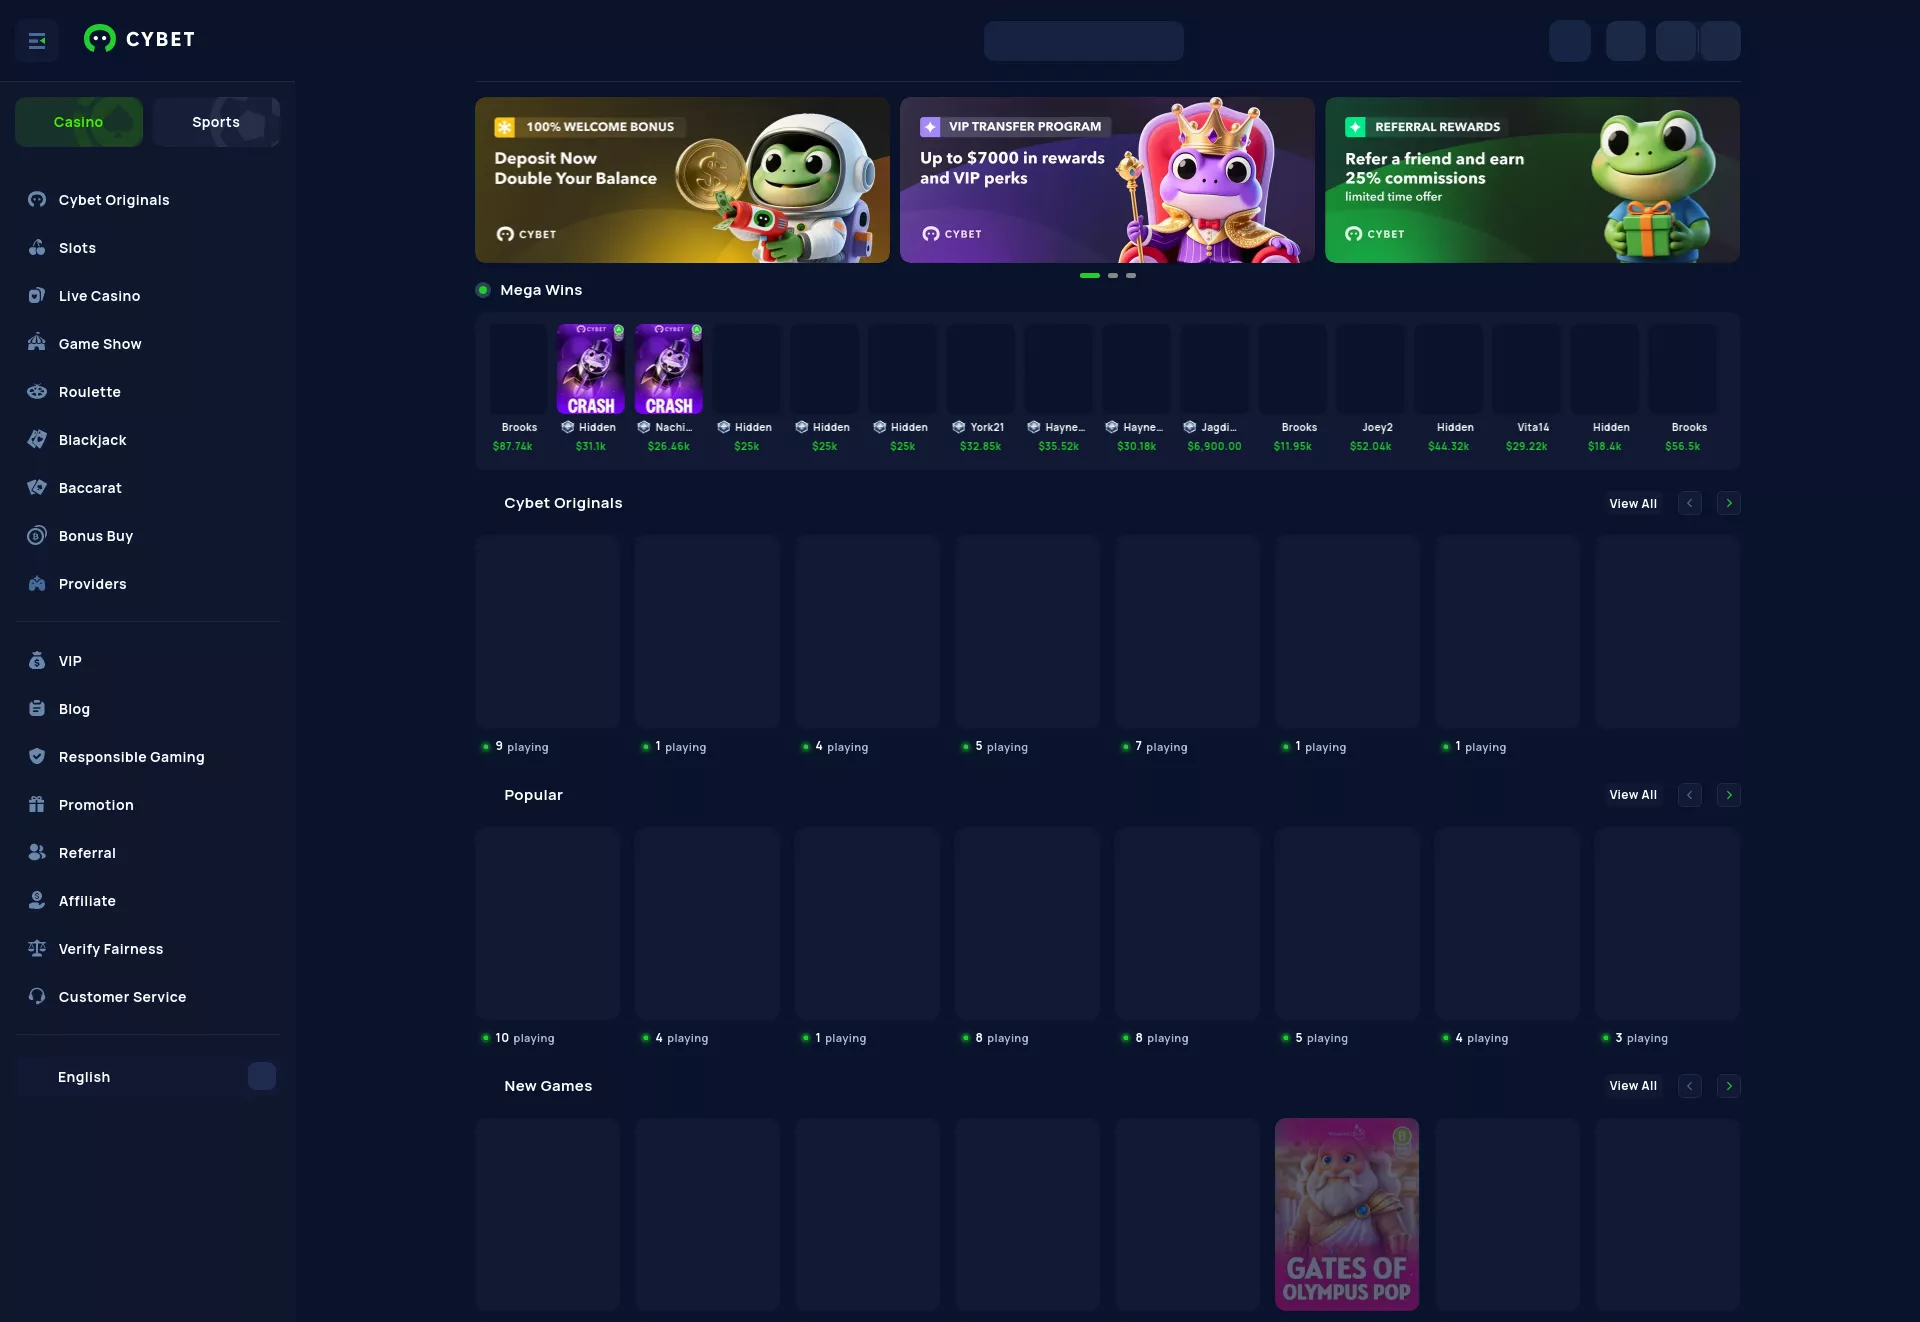Show previous New Games
1920x1322 pixels.
(x=1690, y=1086)
